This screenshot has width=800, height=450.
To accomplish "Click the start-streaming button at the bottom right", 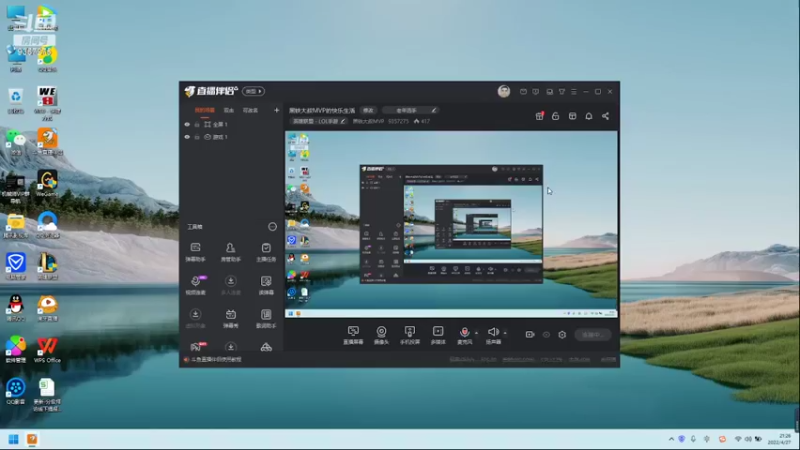I will click(x=592, y=335).
